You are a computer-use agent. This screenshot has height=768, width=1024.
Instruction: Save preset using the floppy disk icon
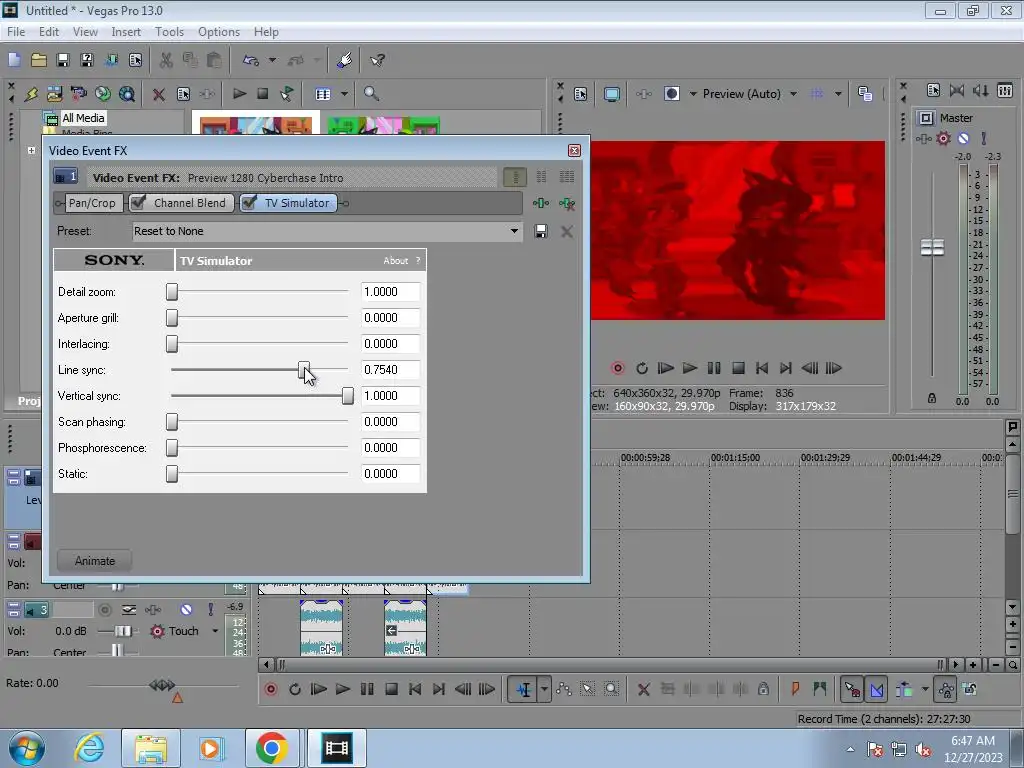(541, 231)
